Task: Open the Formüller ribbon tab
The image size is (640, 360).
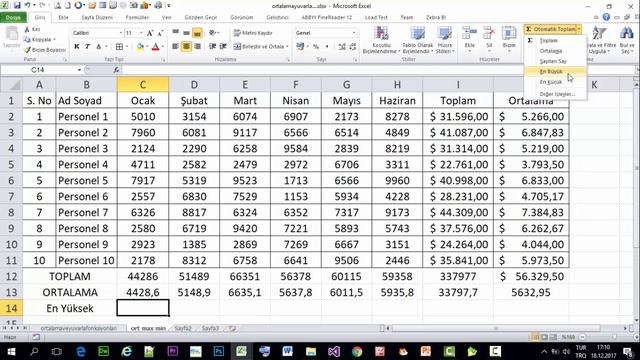Action: tap(137, 18)
